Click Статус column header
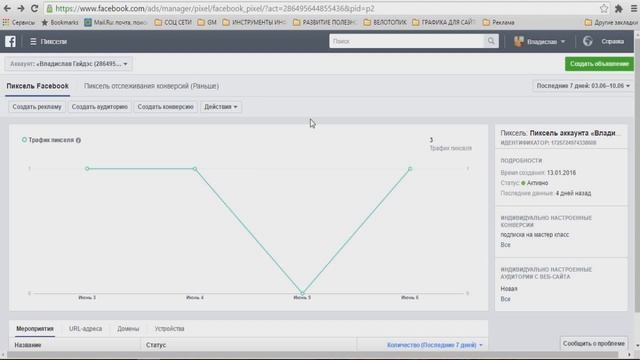Image resolution: width=640 pixels, height=360 pixels. pos(156,345)
